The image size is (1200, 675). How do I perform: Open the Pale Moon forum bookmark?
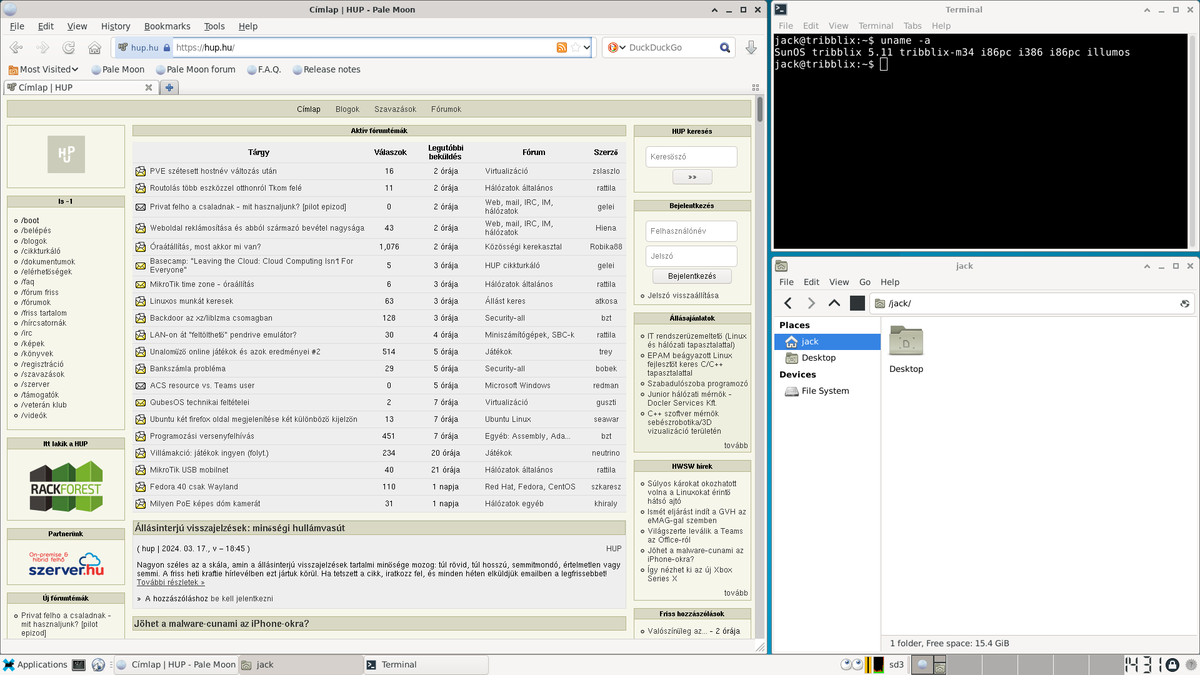(194, 70)
